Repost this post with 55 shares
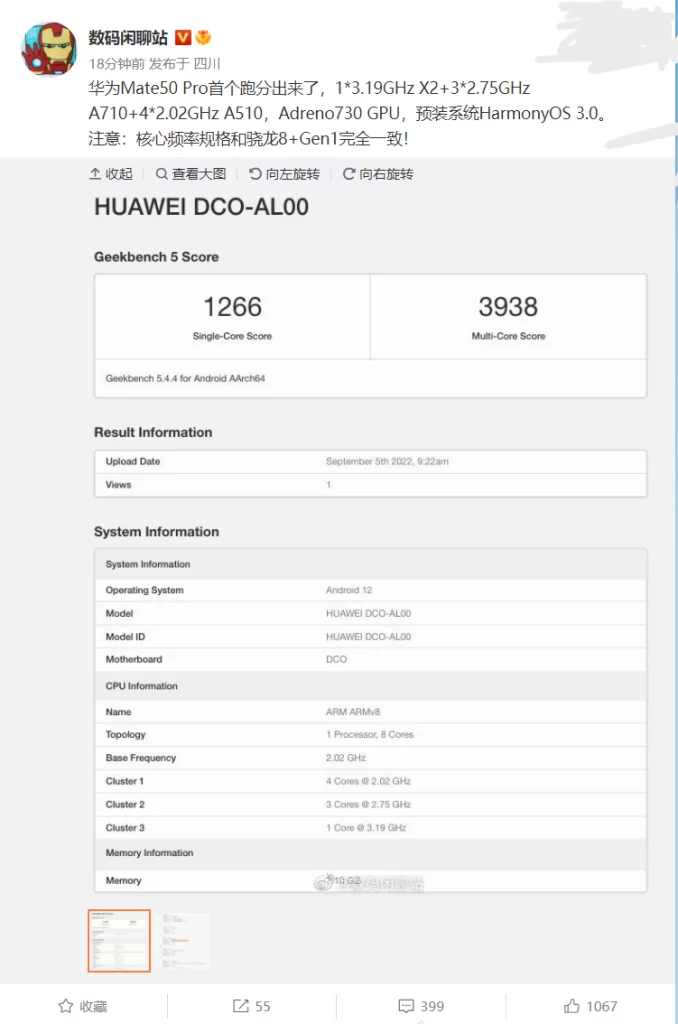This screenshot has height=1024, width=678. pos(251,1006)
